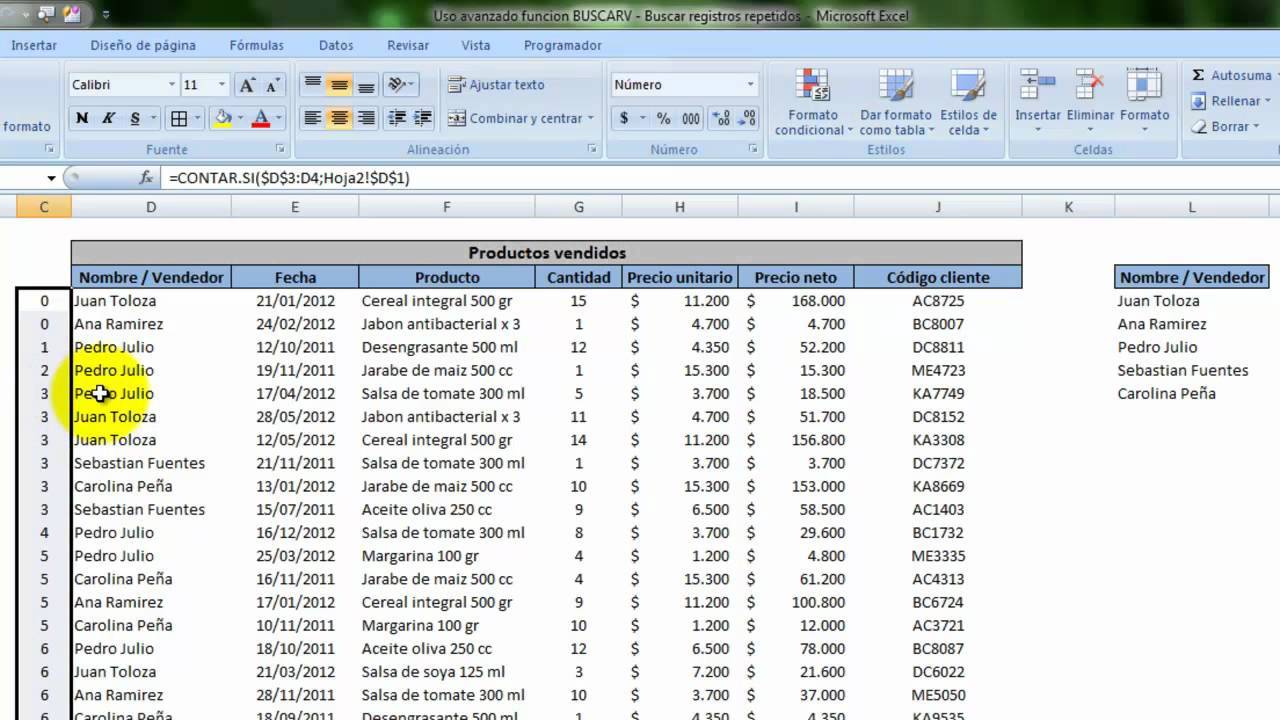
Task: Click the align text left icon
Action: (x=312, y=118)
